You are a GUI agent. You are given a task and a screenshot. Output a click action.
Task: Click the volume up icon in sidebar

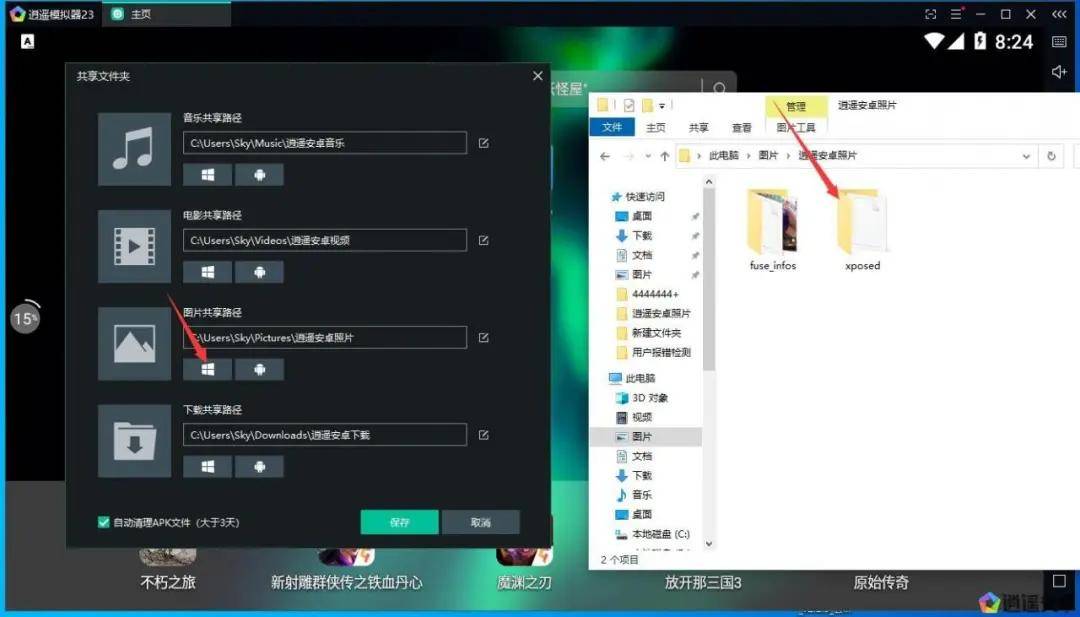point(1059,72)
